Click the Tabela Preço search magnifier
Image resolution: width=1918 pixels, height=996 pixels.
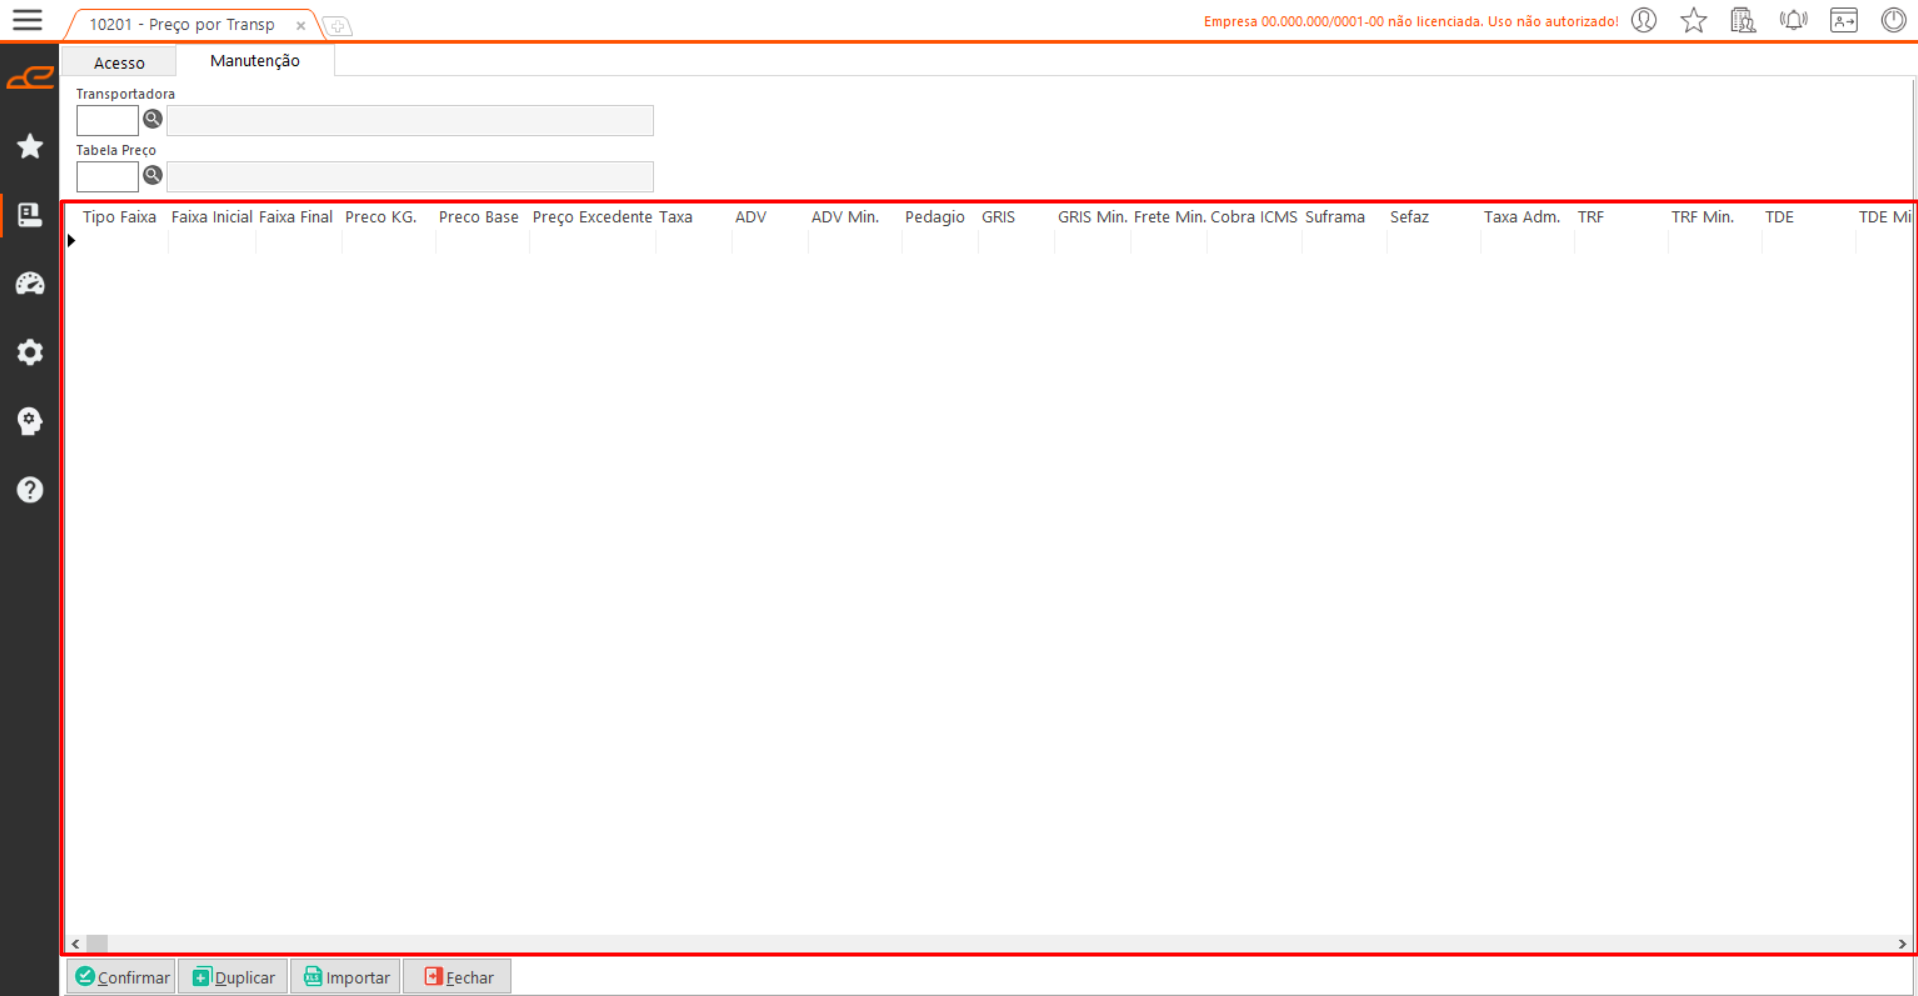[x=152, y=175]
